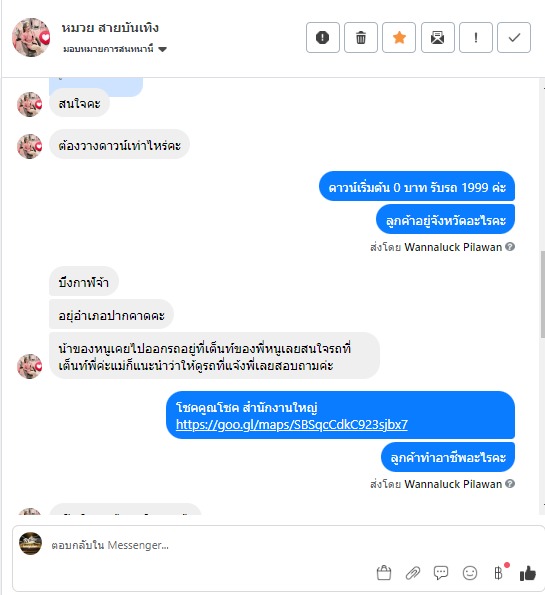
Task: Click the customer name in the conversation header
Action: (x=110, y=28)
